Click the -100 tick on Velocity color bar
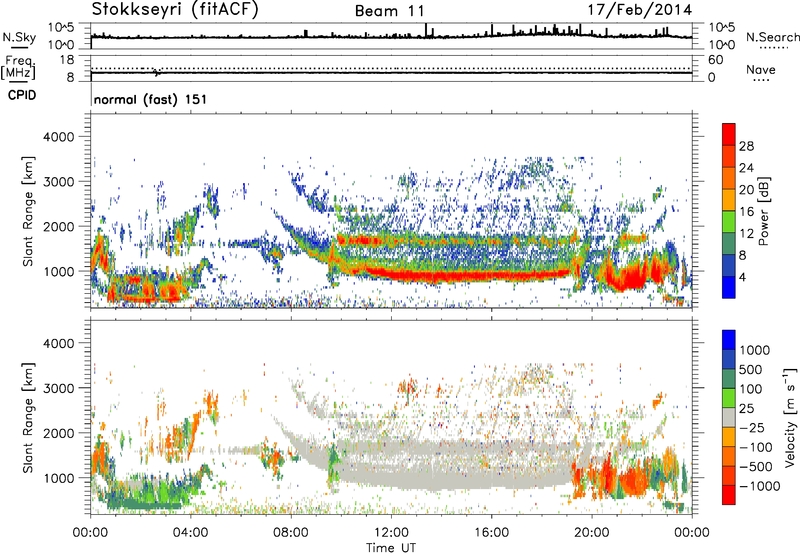This screenshot has width=800, height=554. click(755, 447)
